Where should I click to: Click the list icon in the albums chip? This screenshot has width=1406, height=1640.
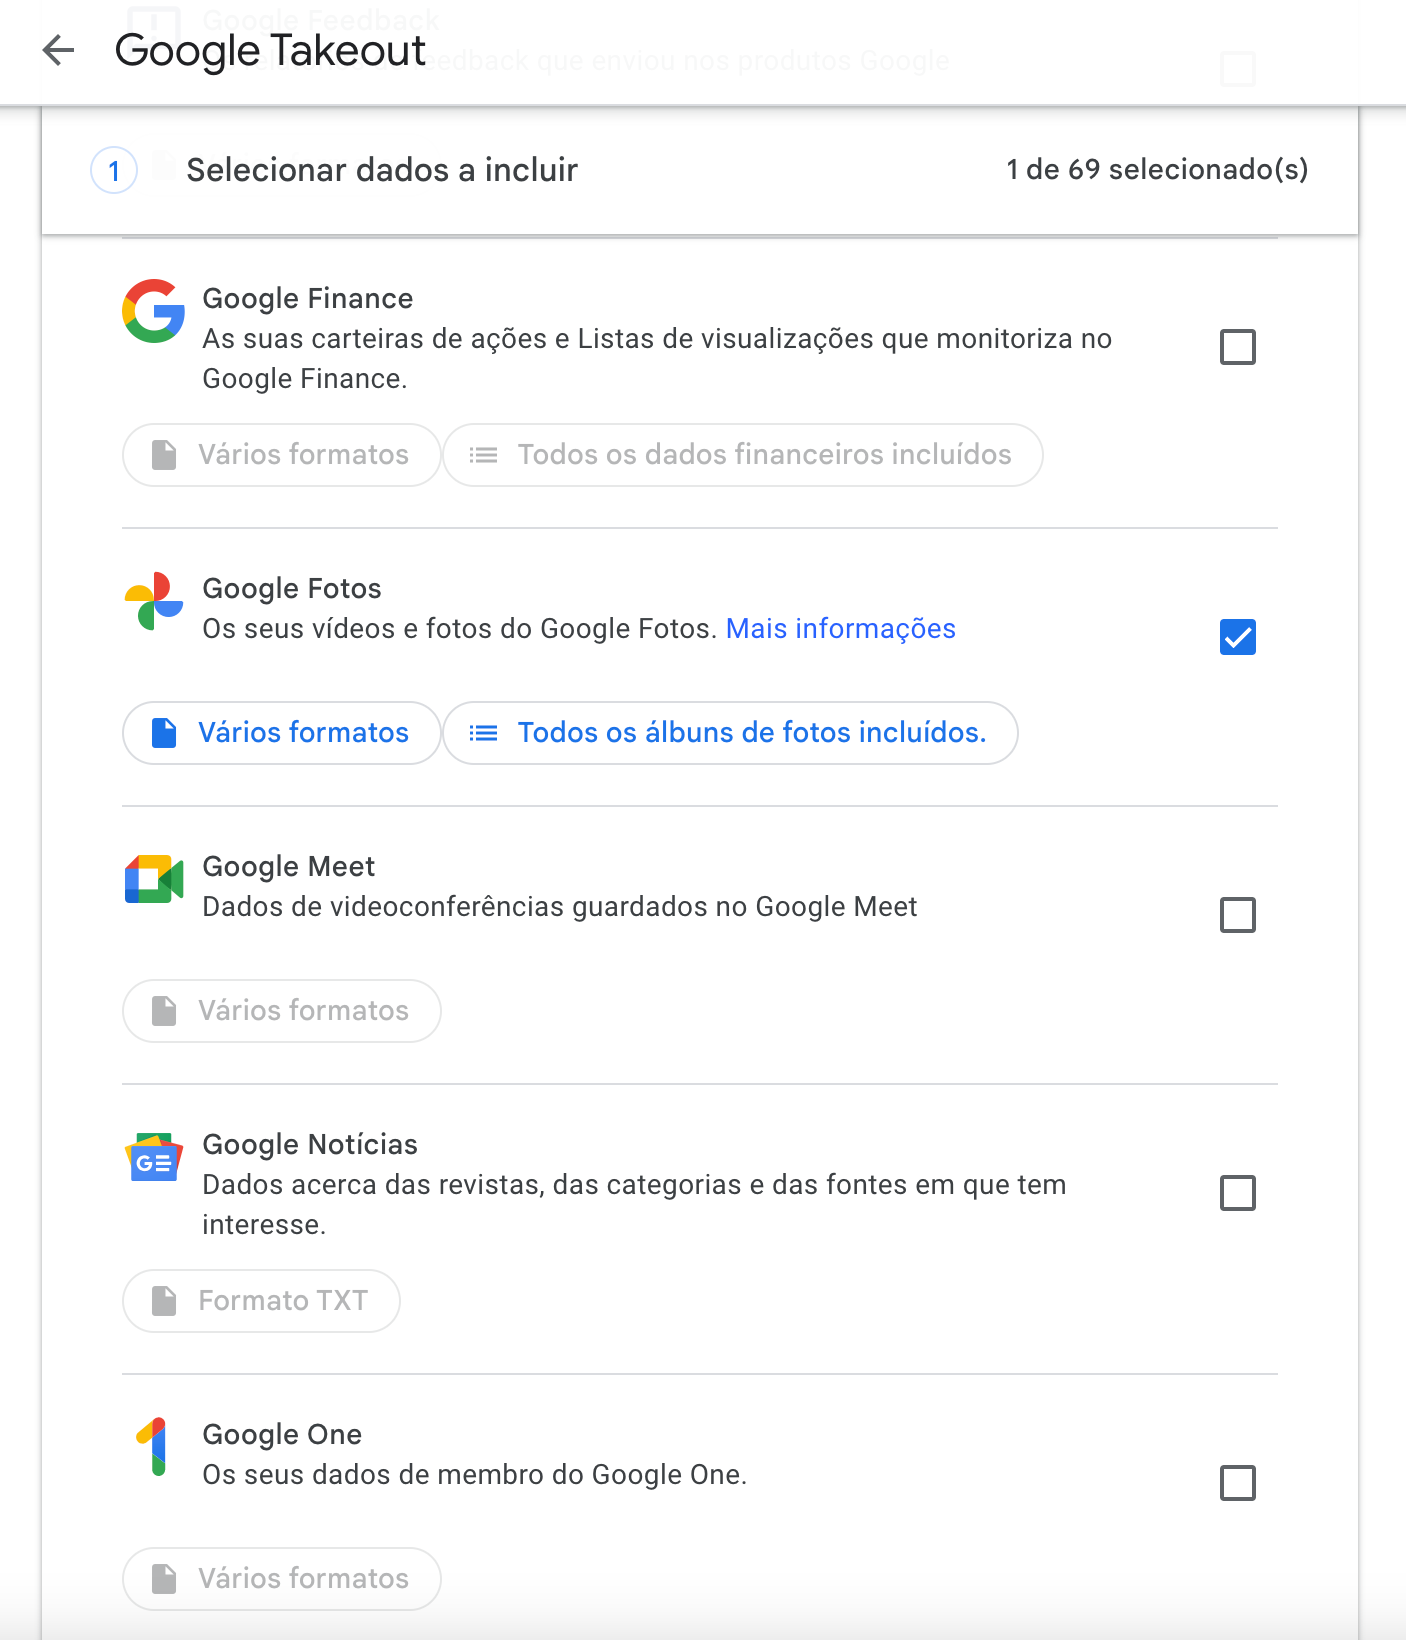pyautogui.click(x=483, y=733)
